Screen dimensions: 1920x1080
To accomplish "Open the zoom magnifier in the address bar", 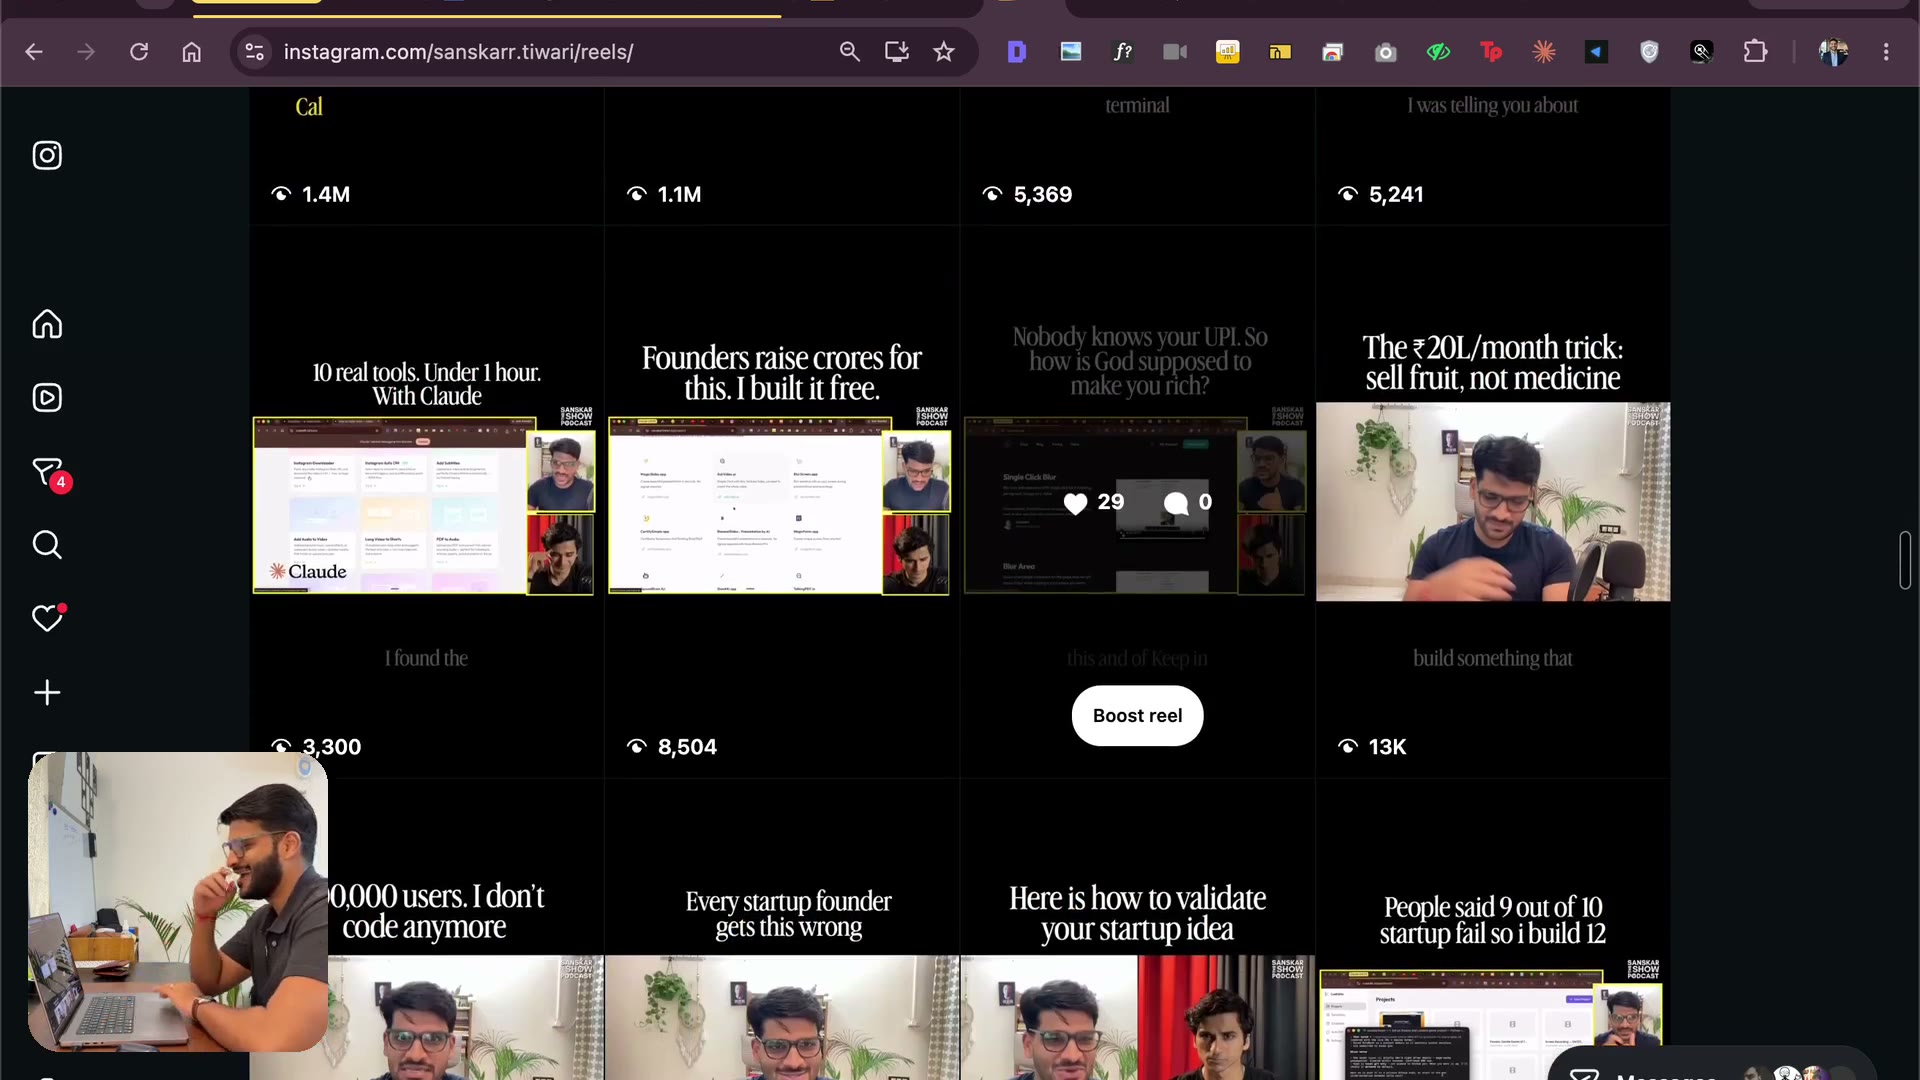I will click(x=849, y=52).
